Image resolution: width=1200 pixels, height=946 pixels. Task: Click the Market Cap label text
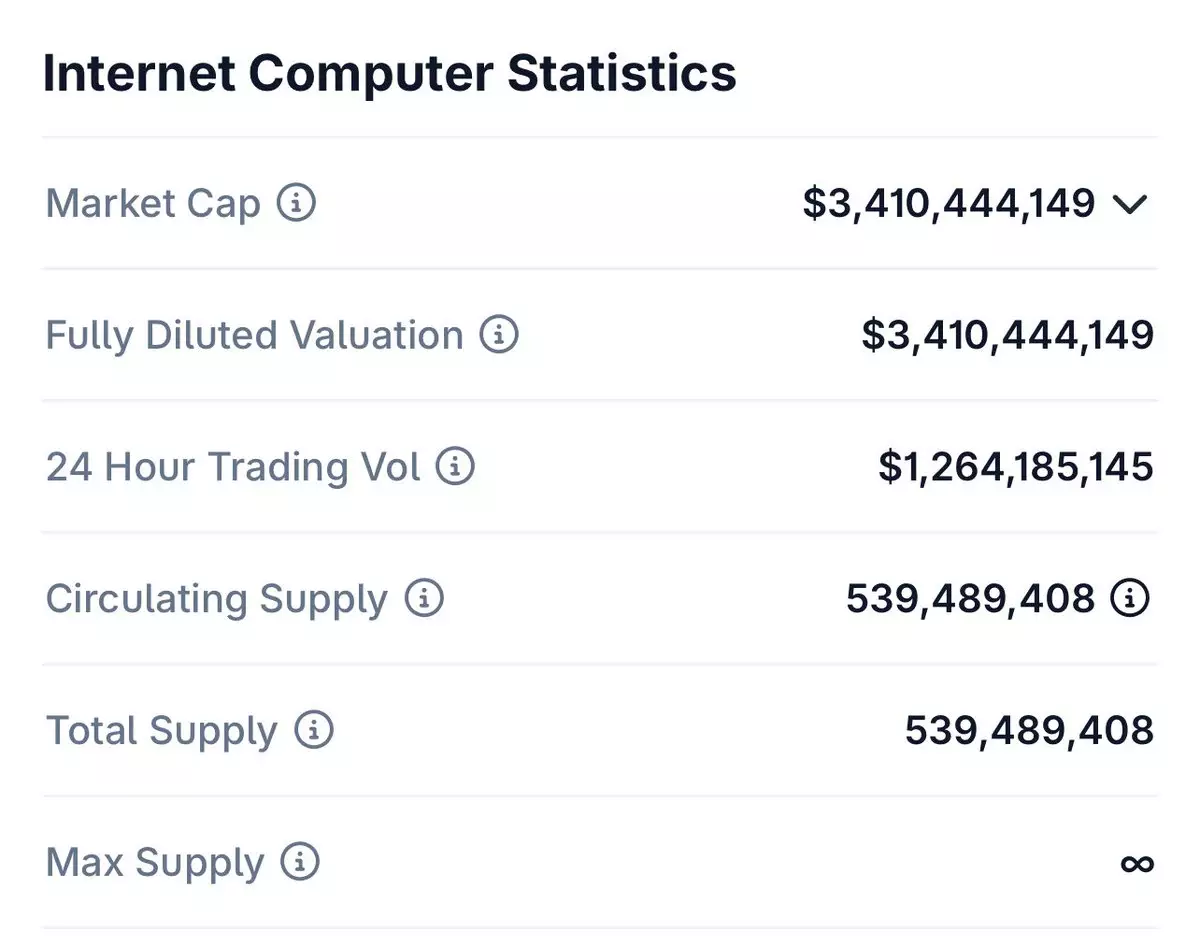[x=153, y=203]
